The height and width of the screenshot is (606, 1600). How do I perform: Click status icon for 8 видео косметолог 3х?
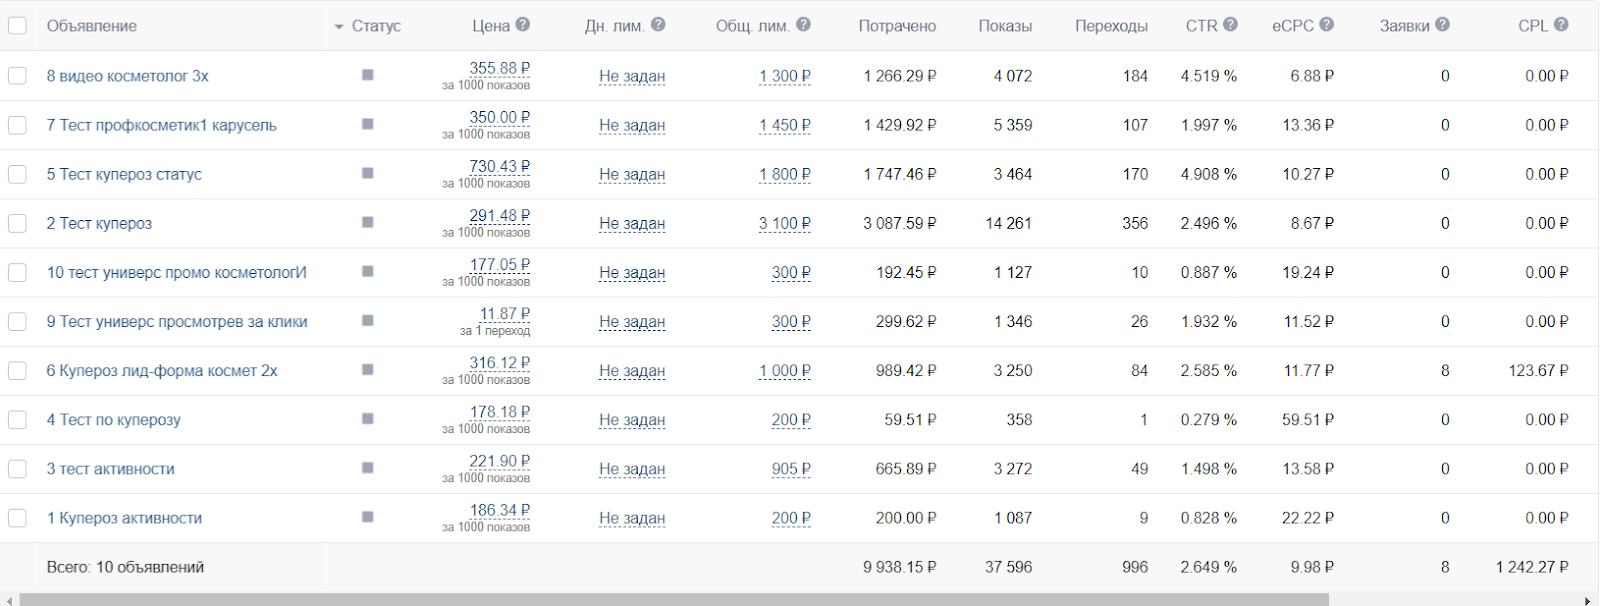click(x=368, y=75)
